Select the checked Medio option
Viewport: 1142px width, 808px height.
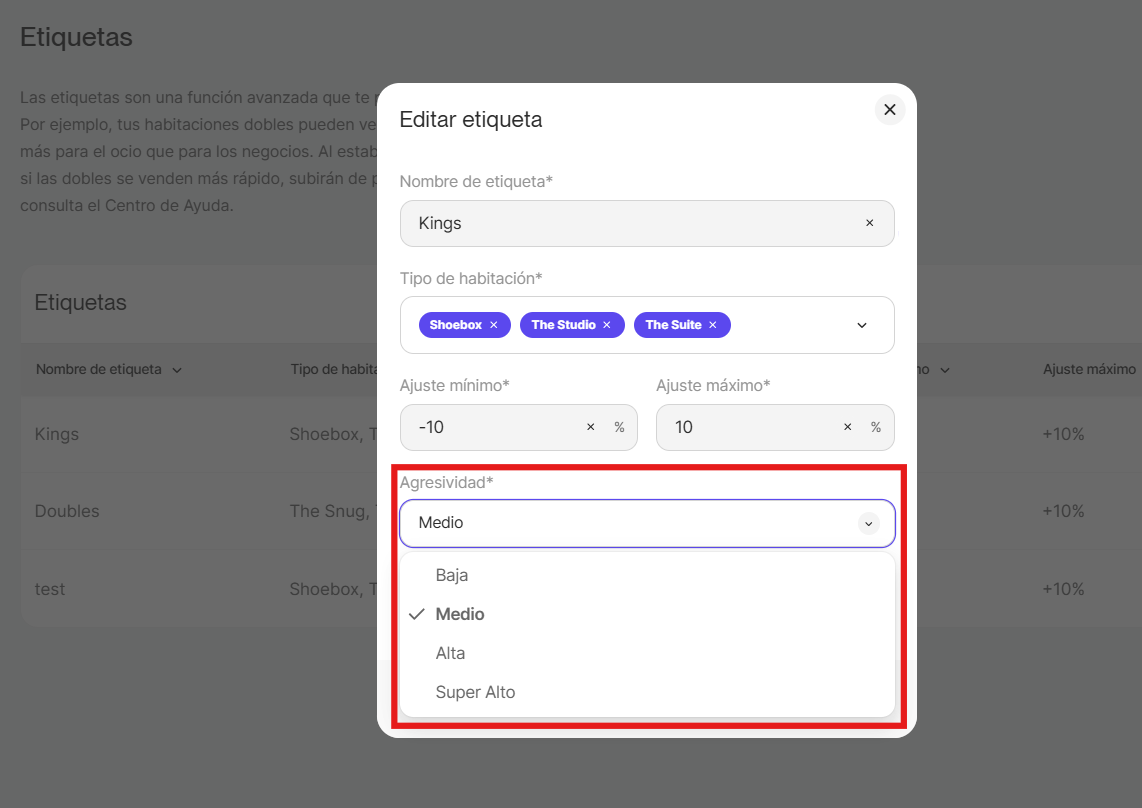(460, 614)
